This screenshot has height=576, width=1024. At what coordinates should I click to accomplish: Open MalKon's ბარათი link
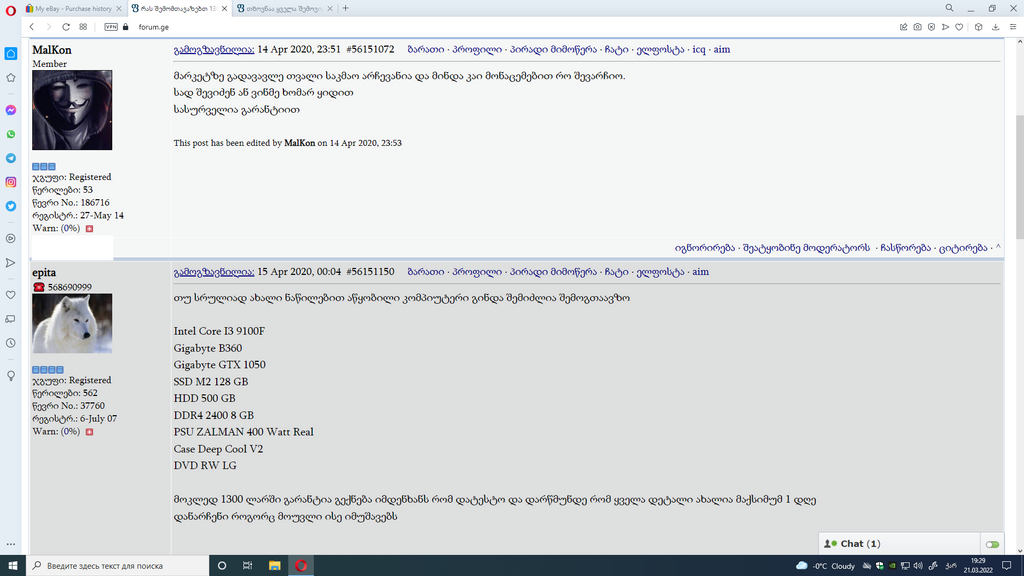coord(426,50)
